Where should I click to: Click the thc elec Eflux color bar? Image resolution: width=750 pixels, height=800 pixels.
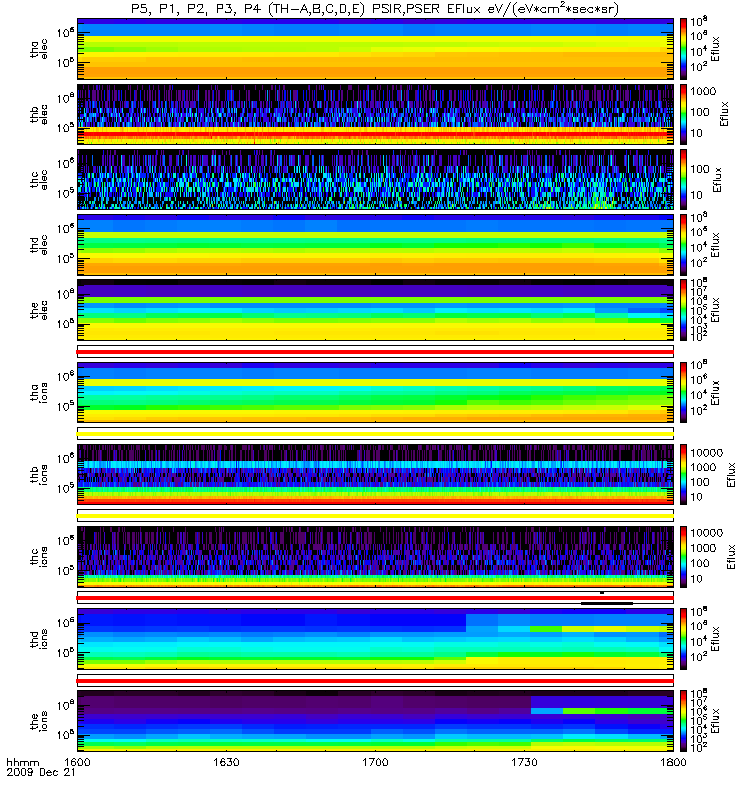[683, 179]
